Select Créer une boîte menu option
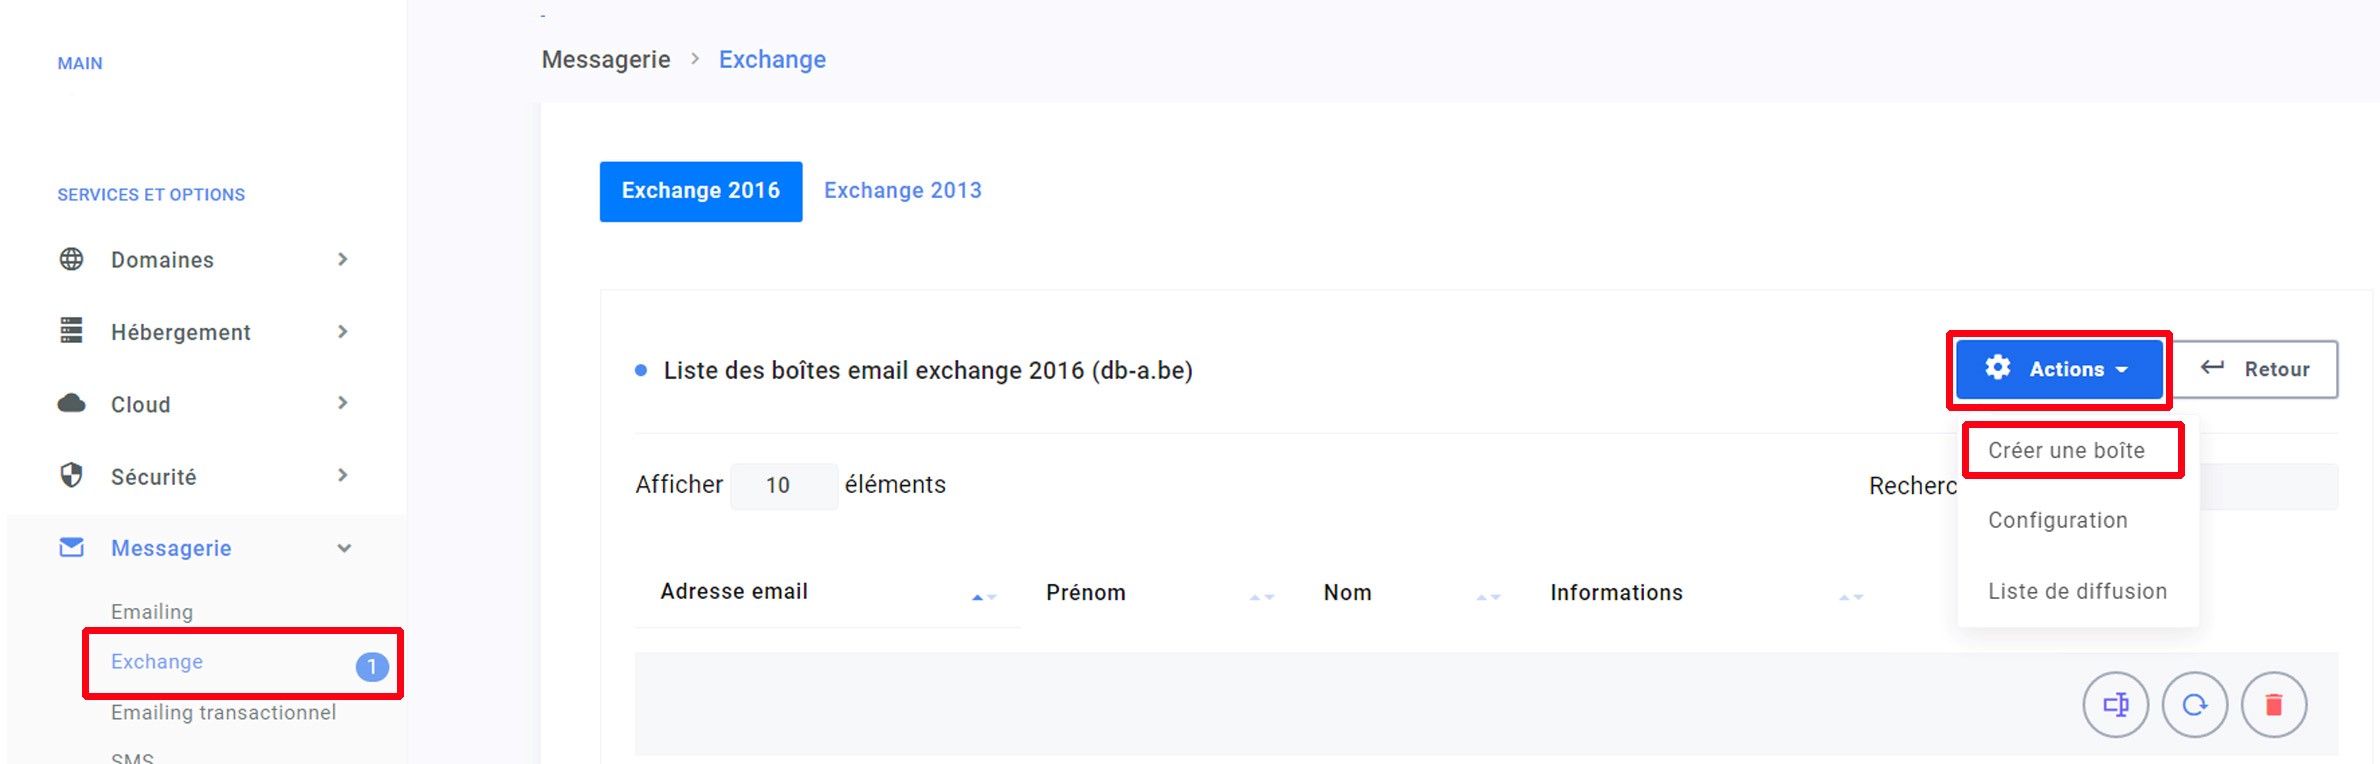 click(x=2066, y=450)
